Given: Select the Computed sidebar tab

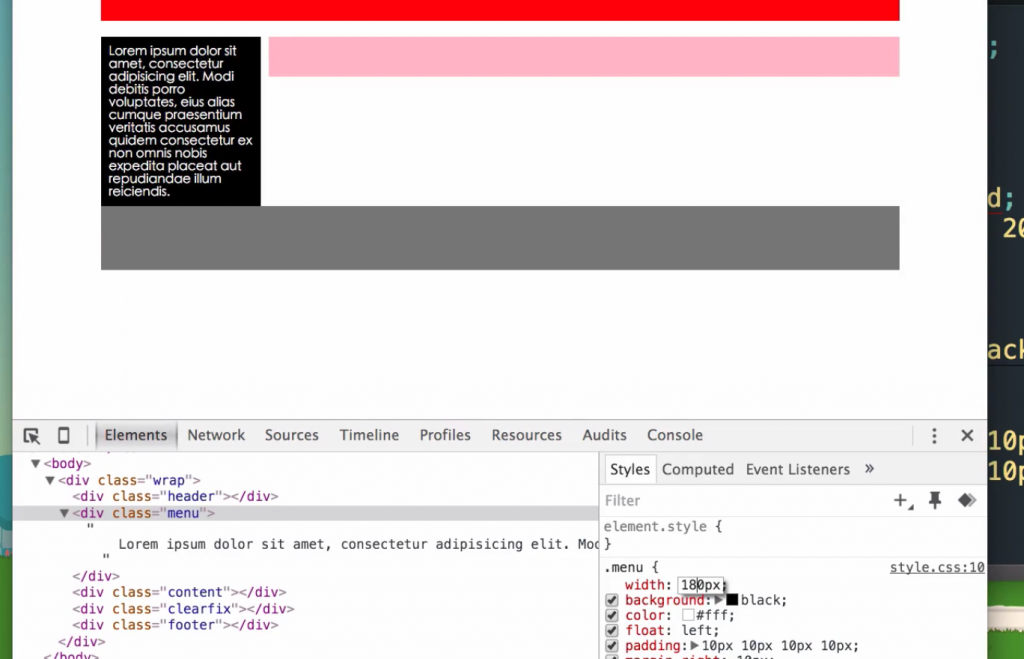Looking at the screenshot, I should tap(697, 470).
